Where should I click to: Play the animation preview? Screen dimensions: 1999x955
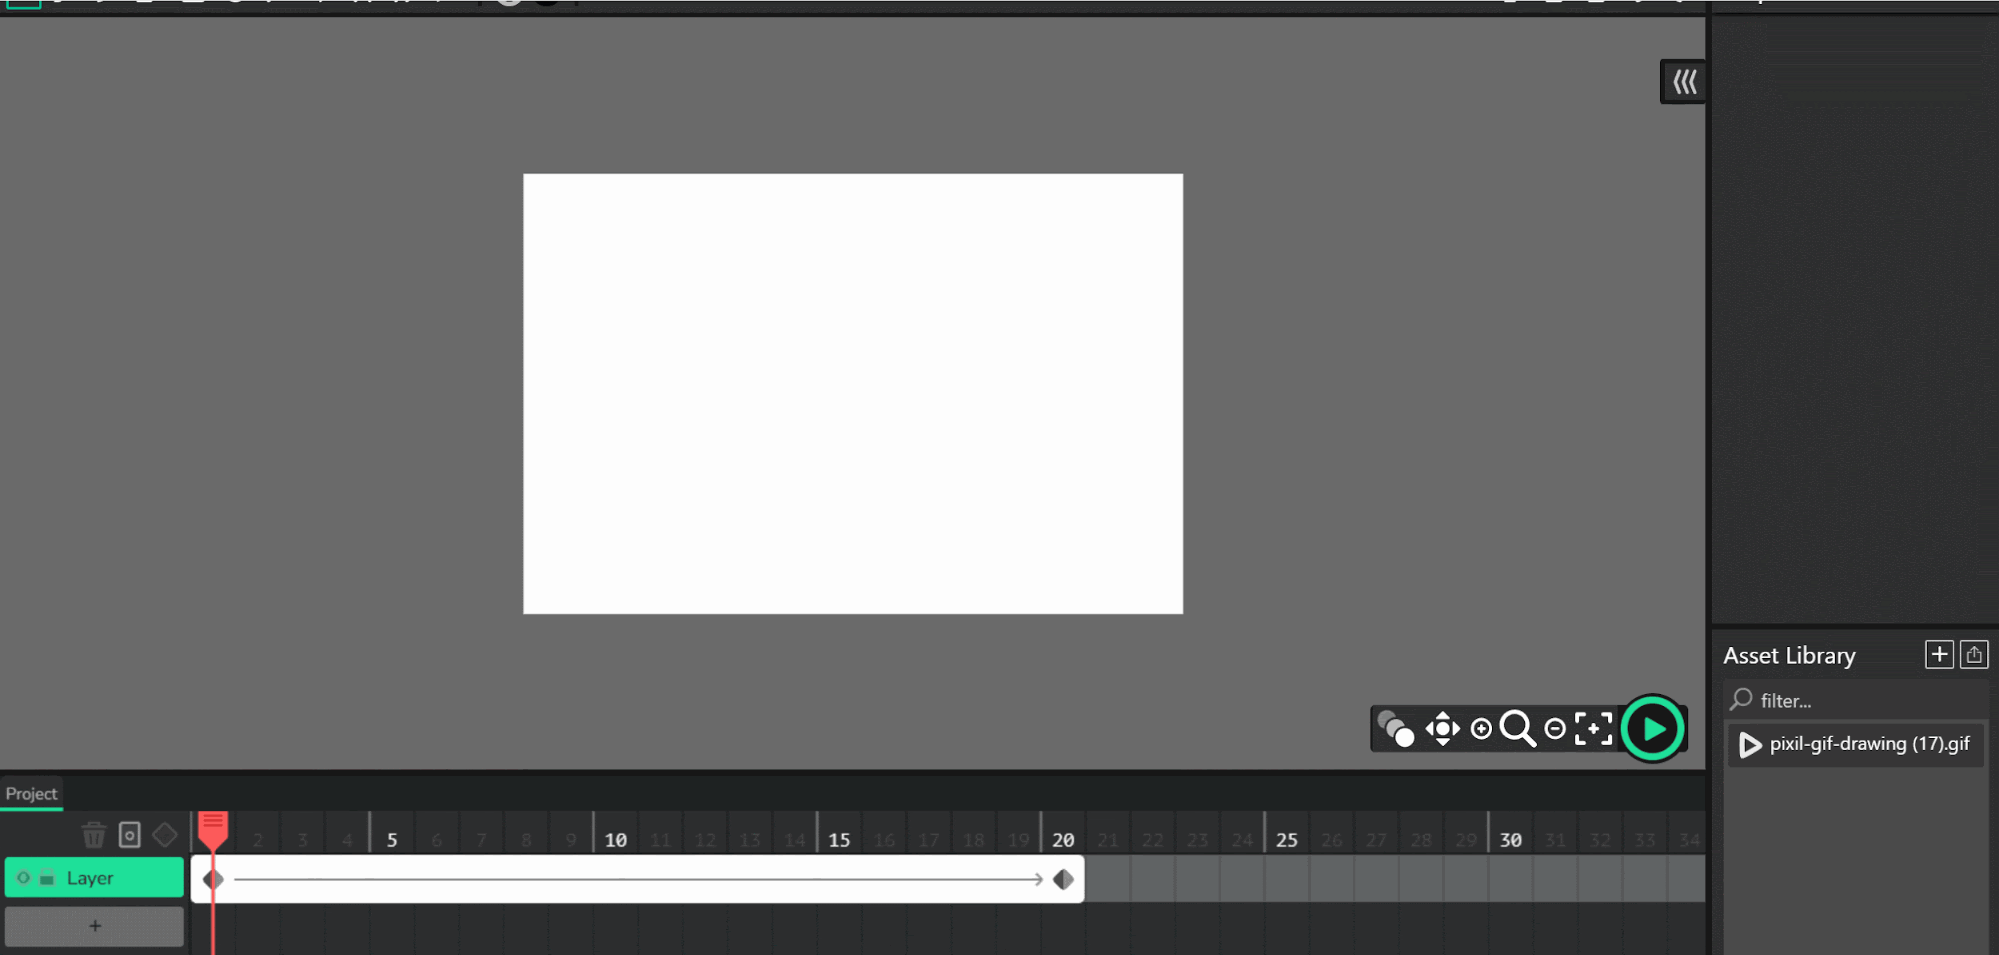(1653, 728)
